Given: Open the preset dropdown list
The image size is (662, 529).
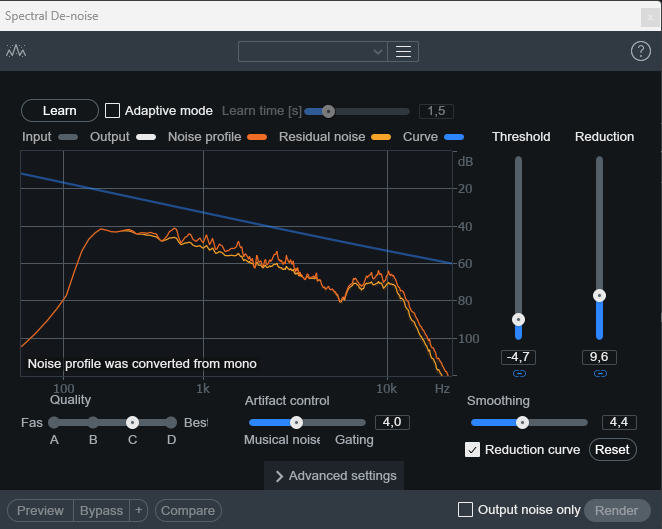Looking at the screenshot, I should [x=313, y=52].
